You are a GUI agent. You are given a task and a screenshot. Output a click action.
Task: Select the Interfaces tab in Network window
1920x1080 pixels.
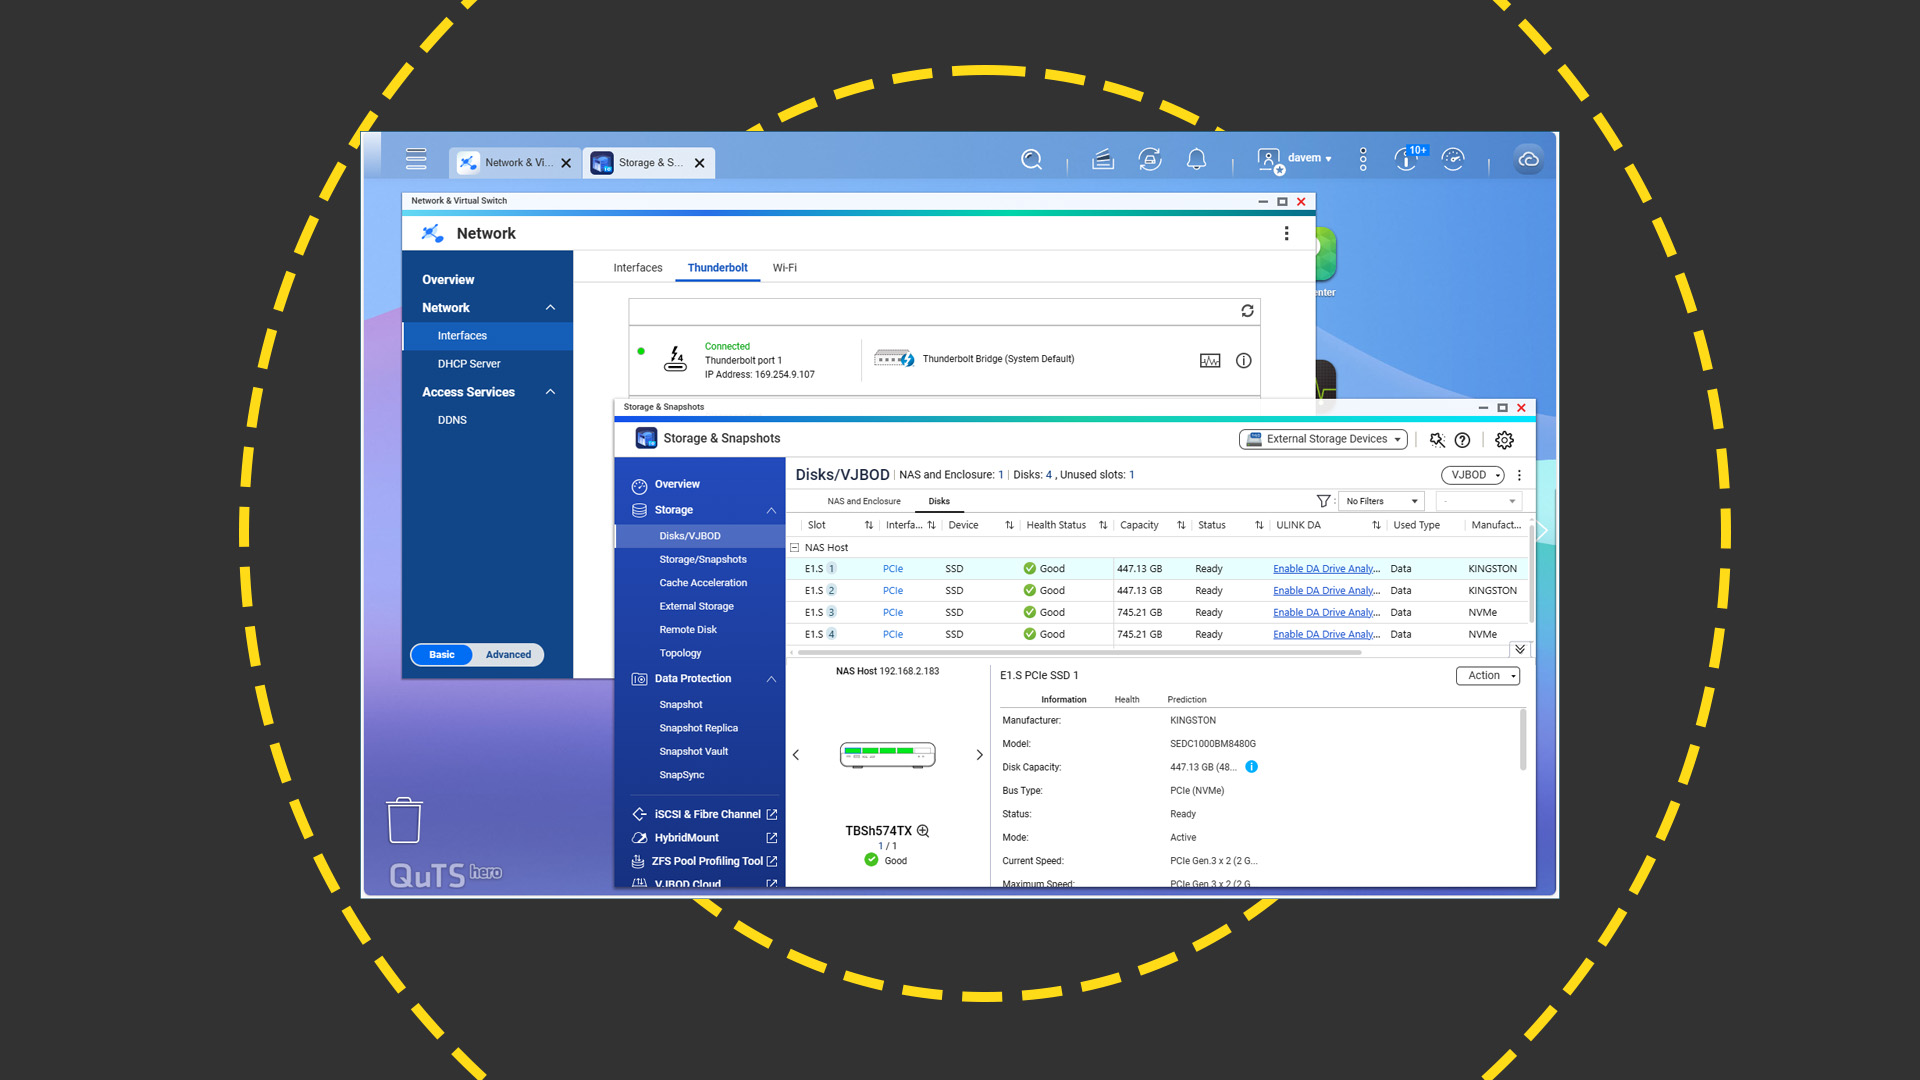click(x=638, y=268)
